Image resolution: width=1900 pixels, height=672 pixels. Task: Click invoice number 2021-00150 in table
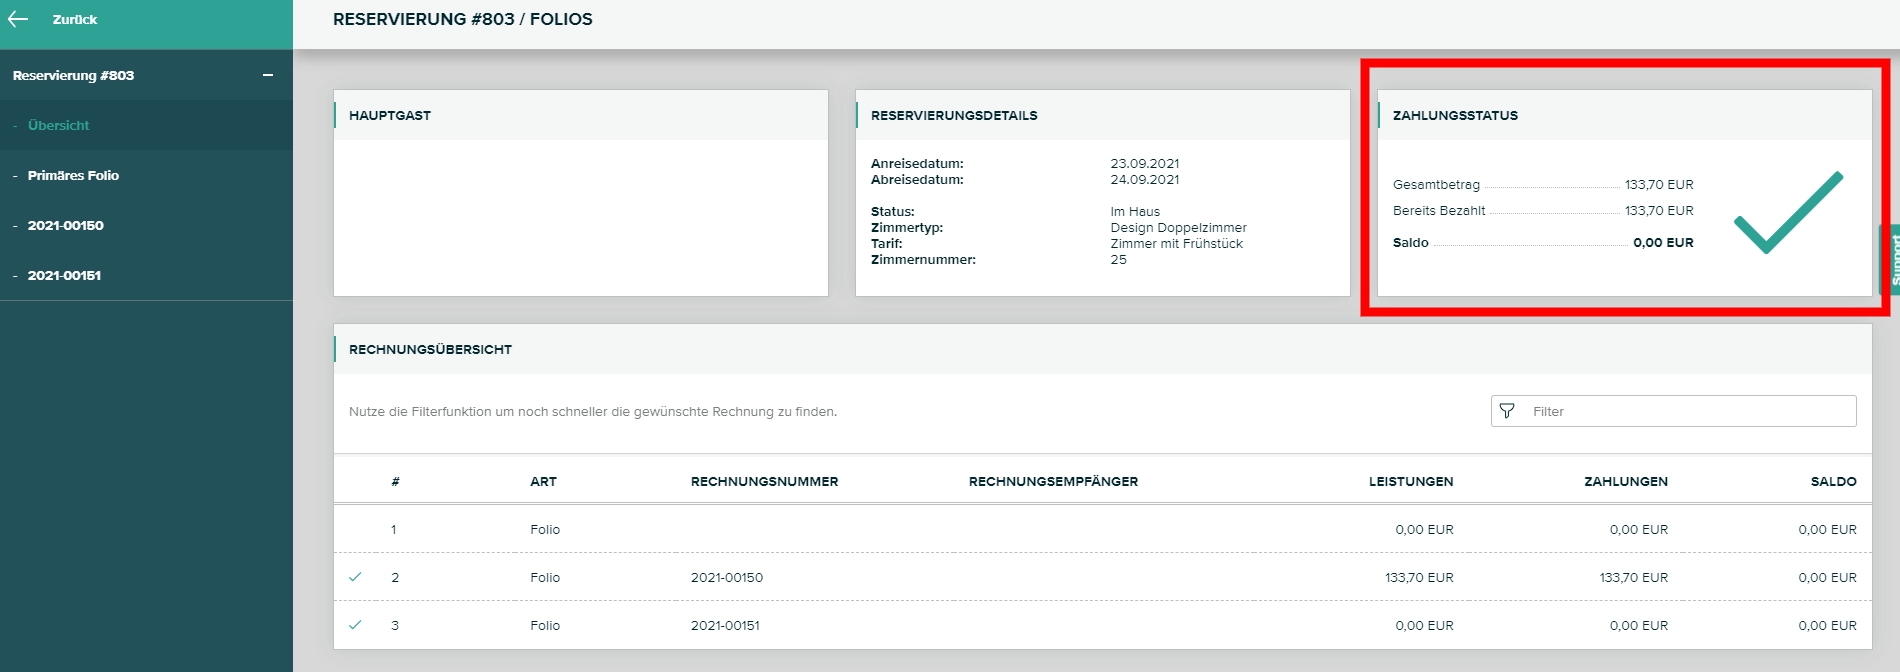726,577
